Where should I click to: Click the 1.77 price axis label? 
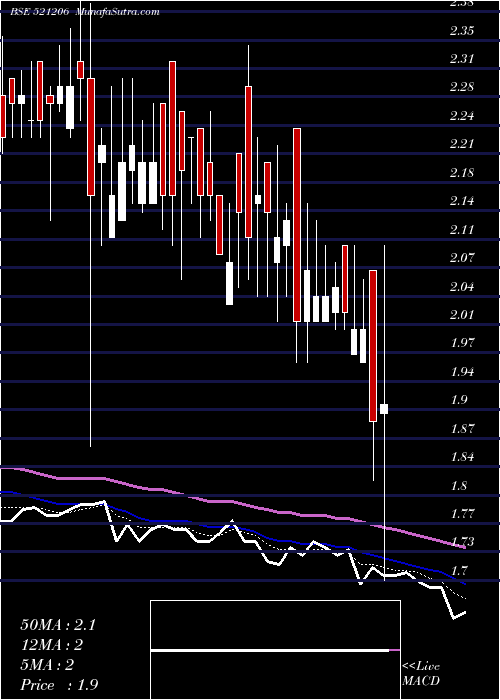[x=462, y=513]
